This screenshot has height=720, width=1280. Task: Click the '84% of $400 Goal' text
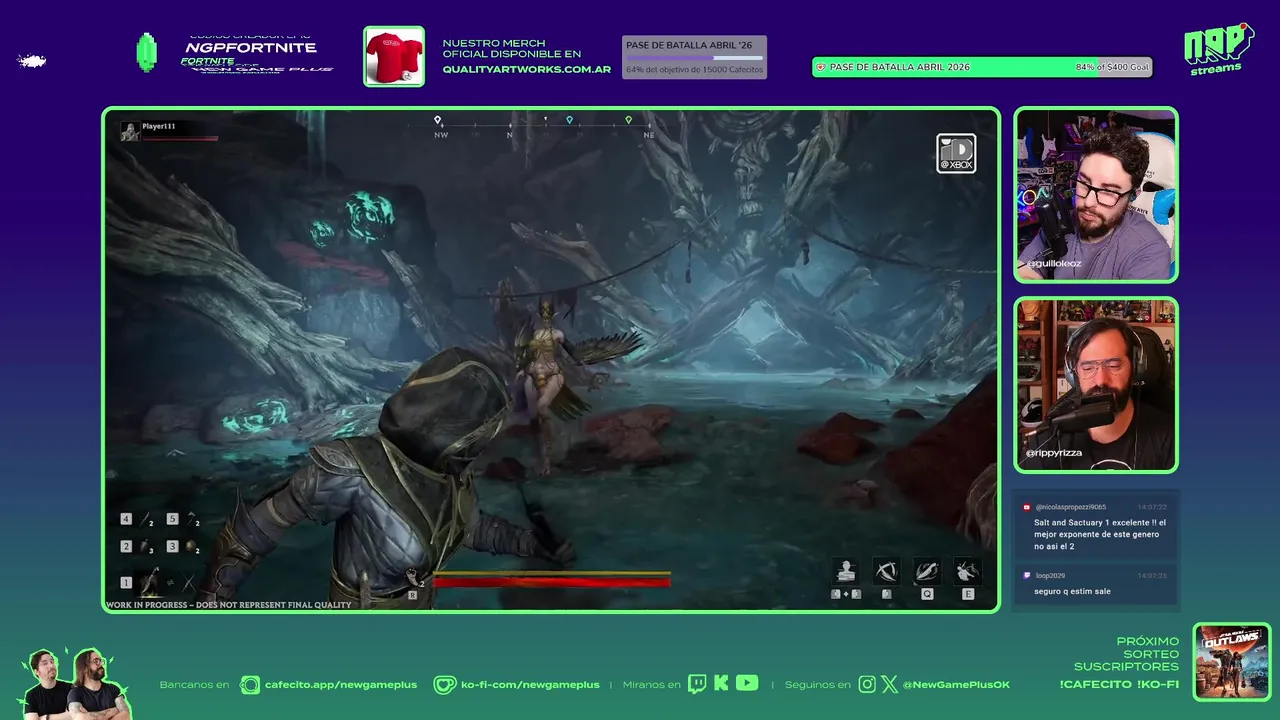[1113, 67]
